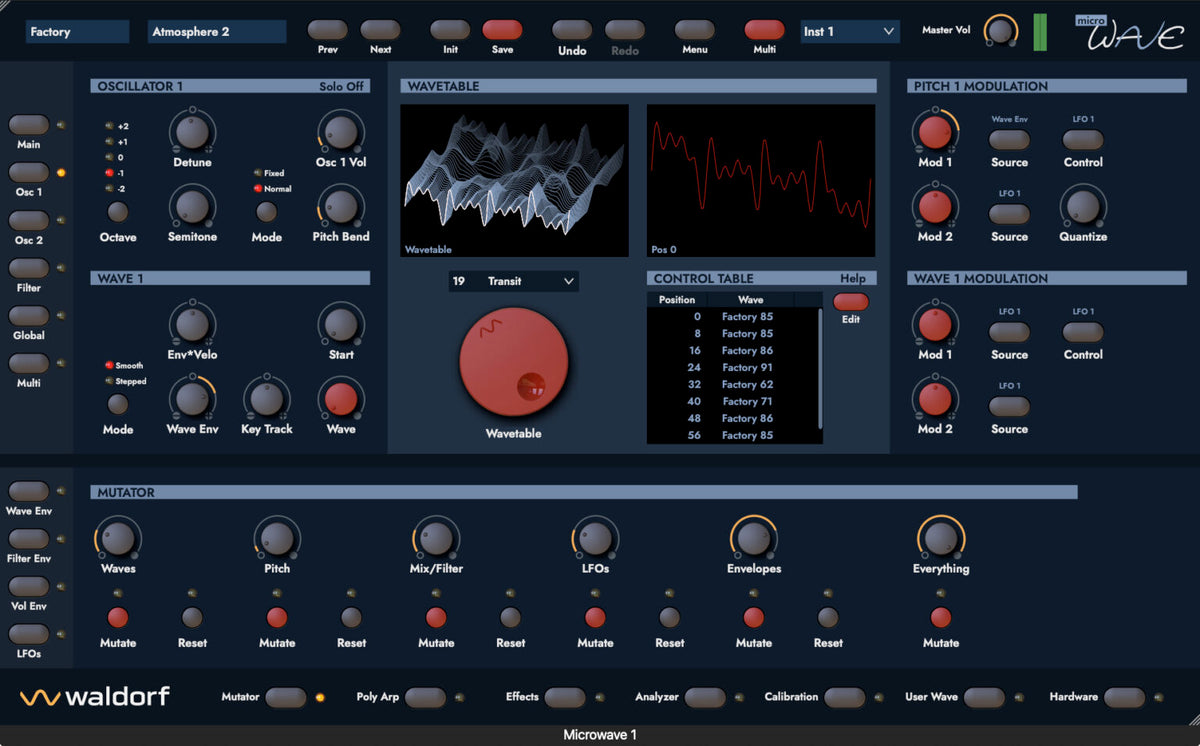This screenshot has width=1200, height=746.
Task: Click the Key Track knob
Action: point(266,398)
